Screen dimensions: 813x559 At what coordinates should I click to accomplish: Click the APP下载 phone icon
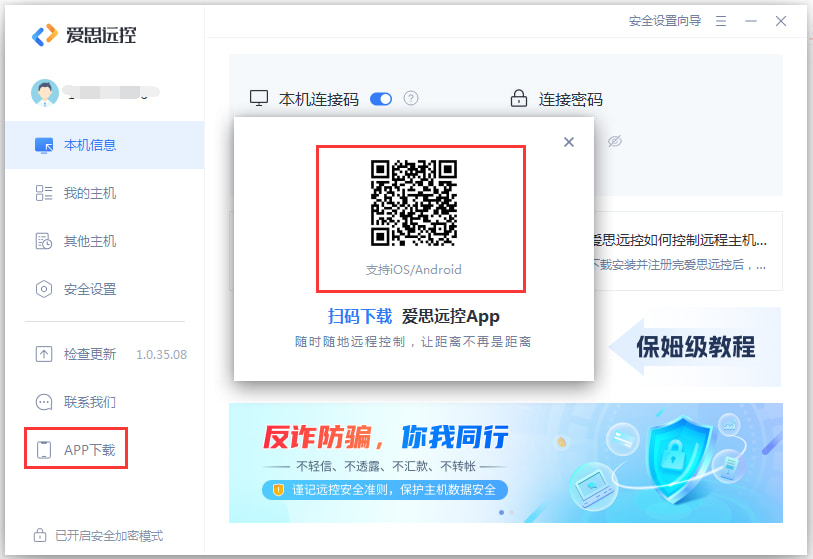click(44, 450)
